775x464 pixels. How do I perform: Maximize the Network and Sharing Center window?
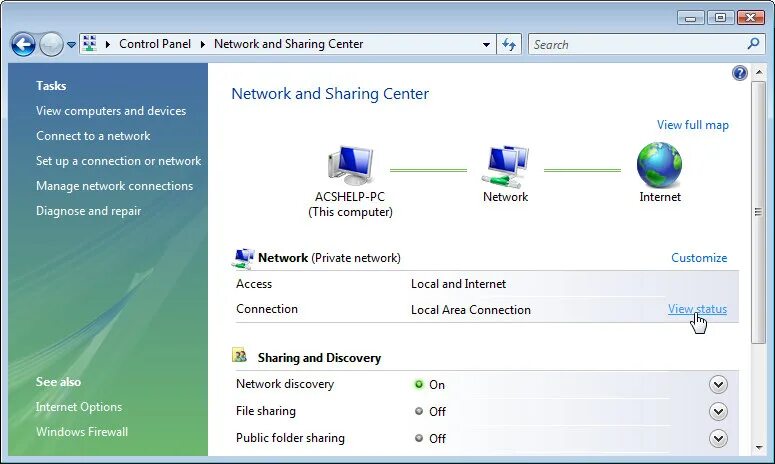tap(720, 18)
